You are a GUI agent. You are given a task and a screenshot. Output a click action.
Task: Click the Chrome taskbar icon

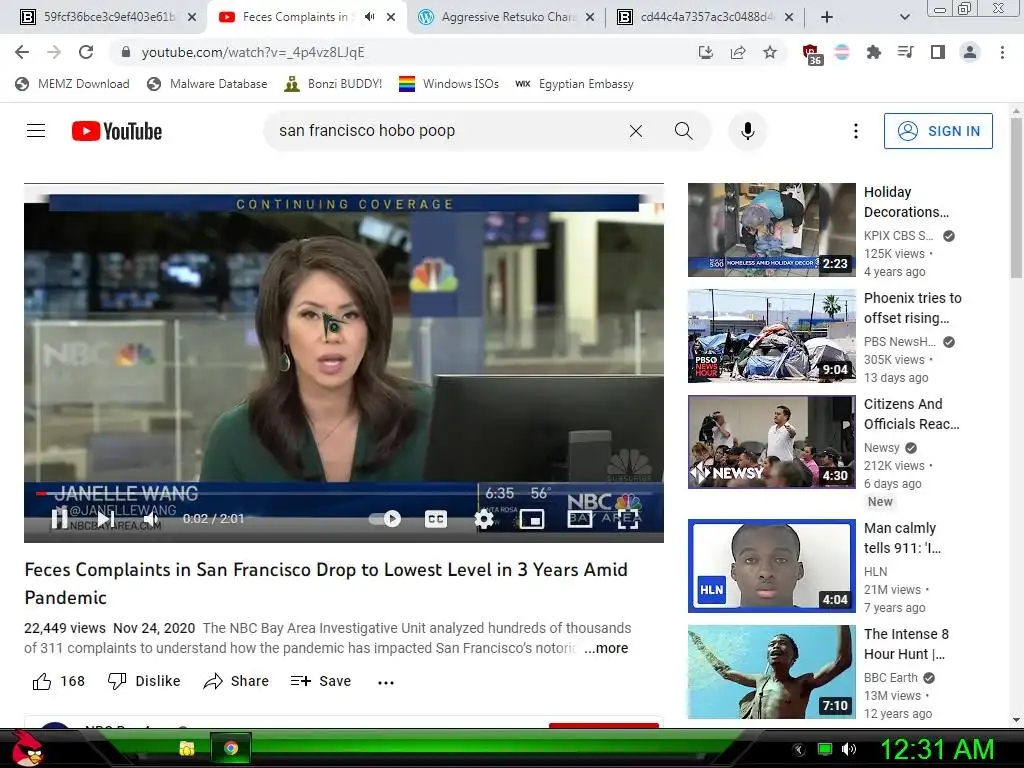(231, 748)
